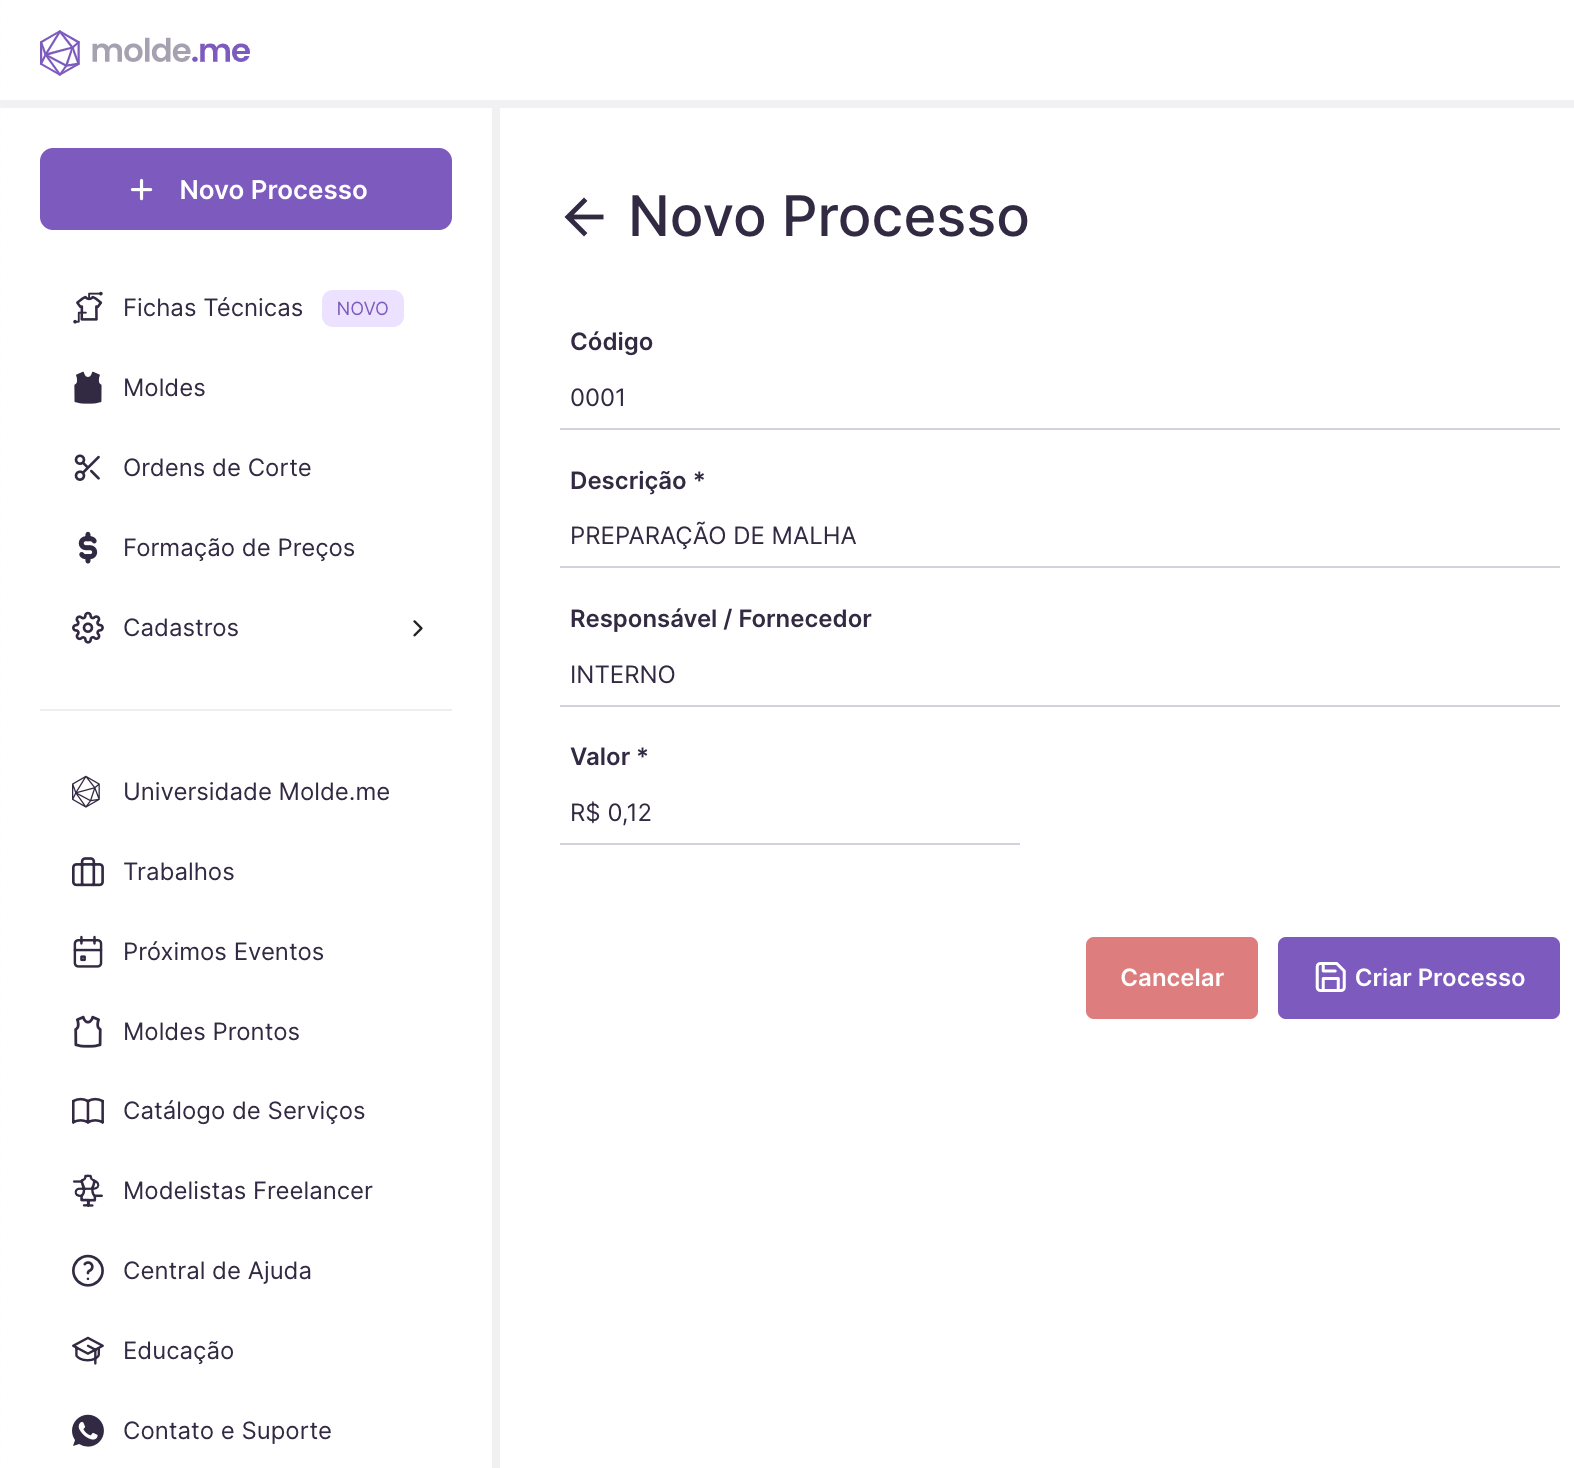Click the Próximos Eventos calendar icon
This screenshot has width=1574, height=1468.
coord(88,952)
